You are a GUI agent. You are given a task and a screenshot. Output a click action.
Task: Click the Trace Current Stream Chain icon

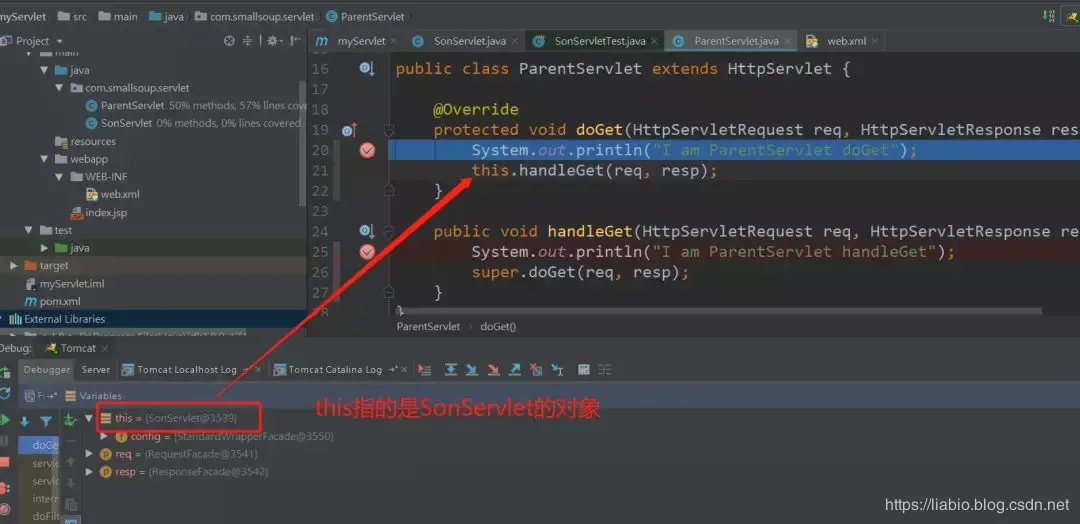tap(605, 370)
